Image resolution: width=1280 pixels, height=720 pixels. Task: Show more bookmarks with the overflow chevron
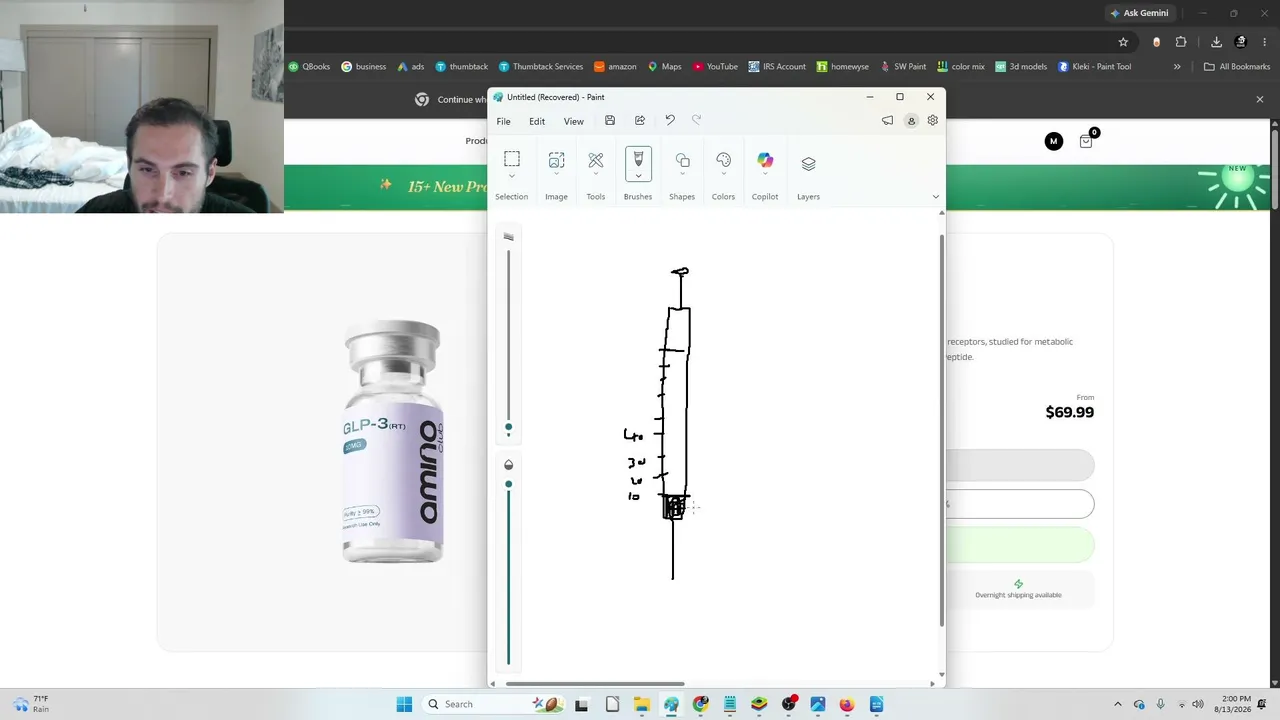tap(1177, 67)
